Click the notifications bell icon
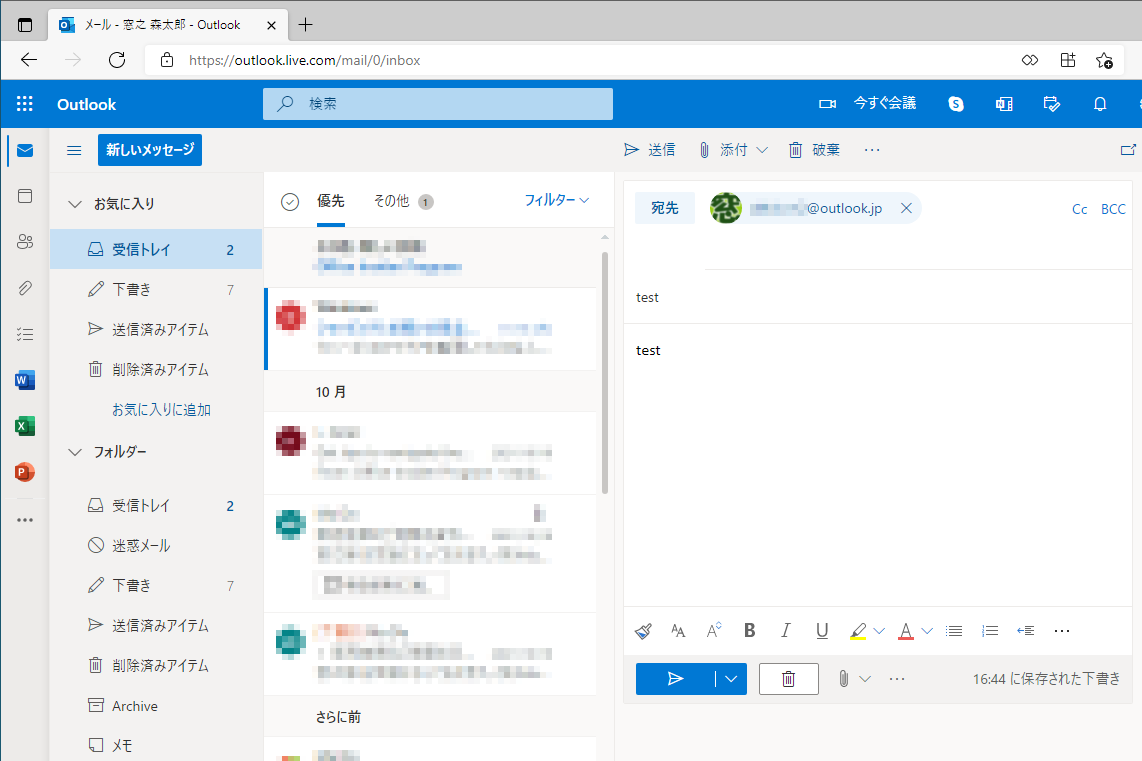This screenshot has width=1142, height=761. (1099, 103)
